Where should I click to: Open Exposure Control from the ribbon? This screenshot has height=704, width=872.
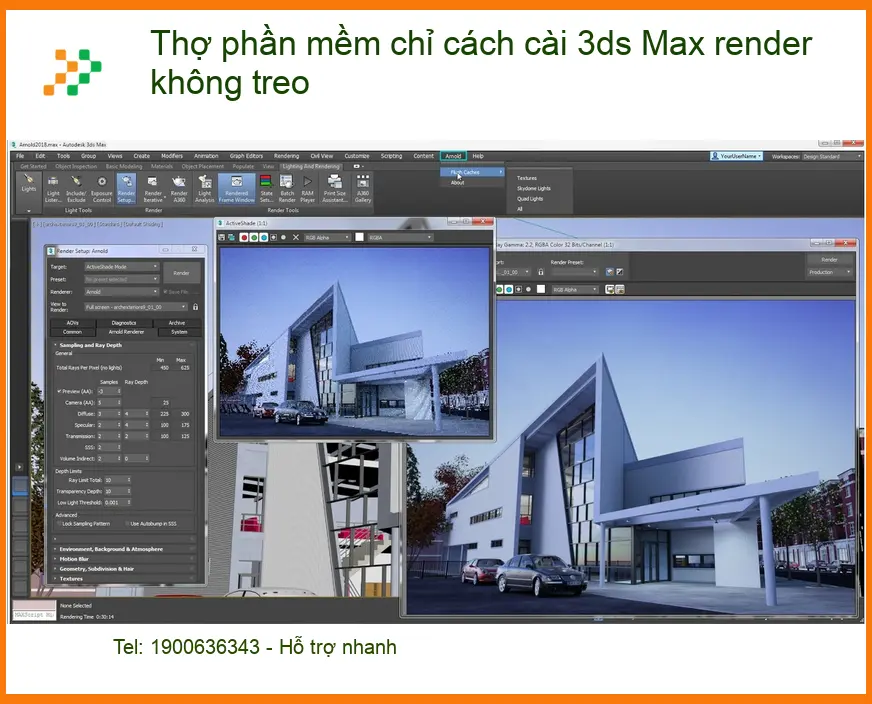tap(102, 189)
